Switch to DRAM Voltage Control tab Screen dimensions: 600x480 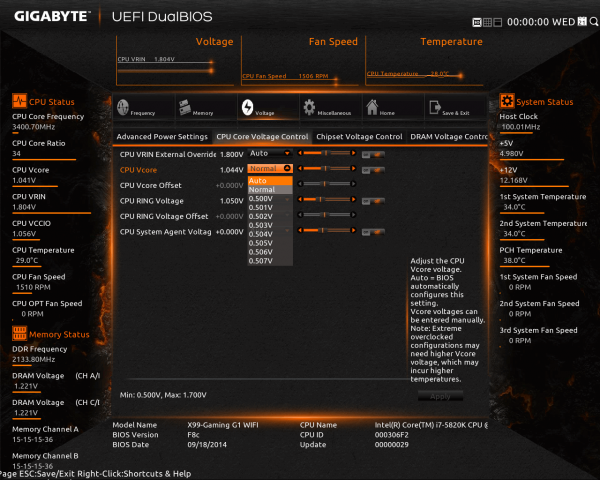[x=448, y=137]
